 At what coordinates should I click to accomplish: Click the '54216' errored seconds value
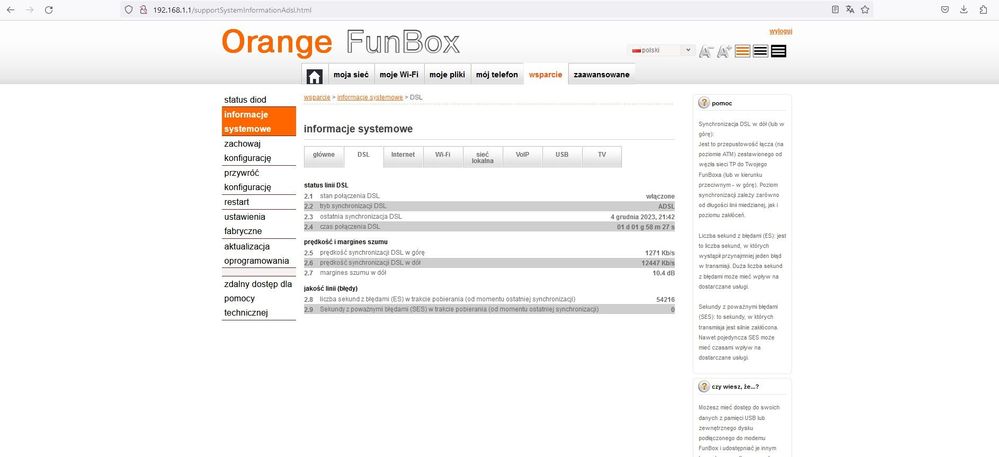click(665, 300)
